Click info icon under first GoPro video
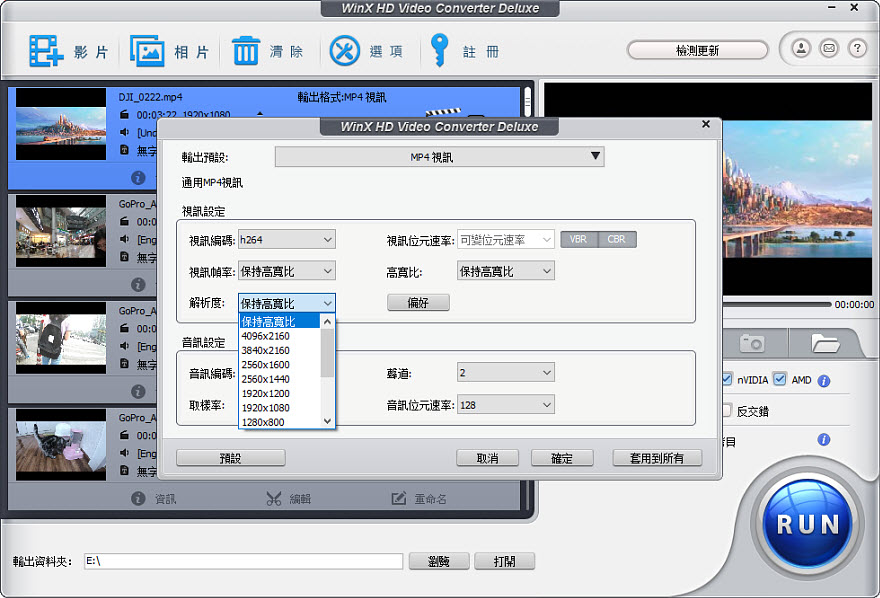The height and width of the screenshot is (598, 880). [138, 284]
